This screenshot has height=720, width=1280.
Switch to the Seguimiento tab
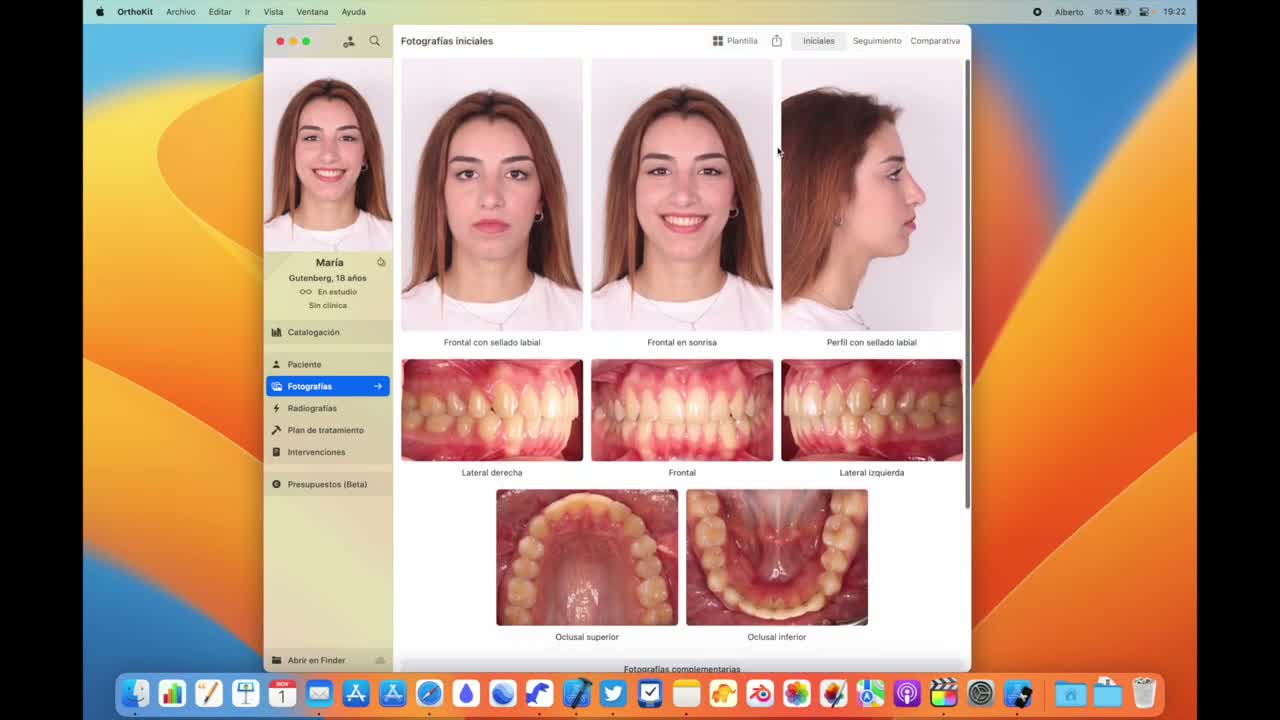(x=877, y=41)
